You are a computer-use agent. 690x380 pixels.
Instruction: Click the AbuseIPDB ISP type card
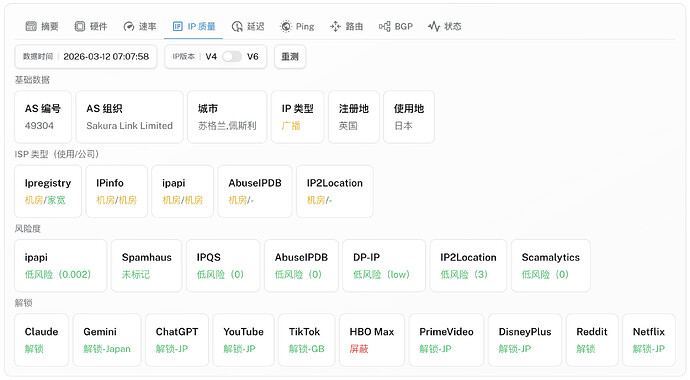click(255, 191)
